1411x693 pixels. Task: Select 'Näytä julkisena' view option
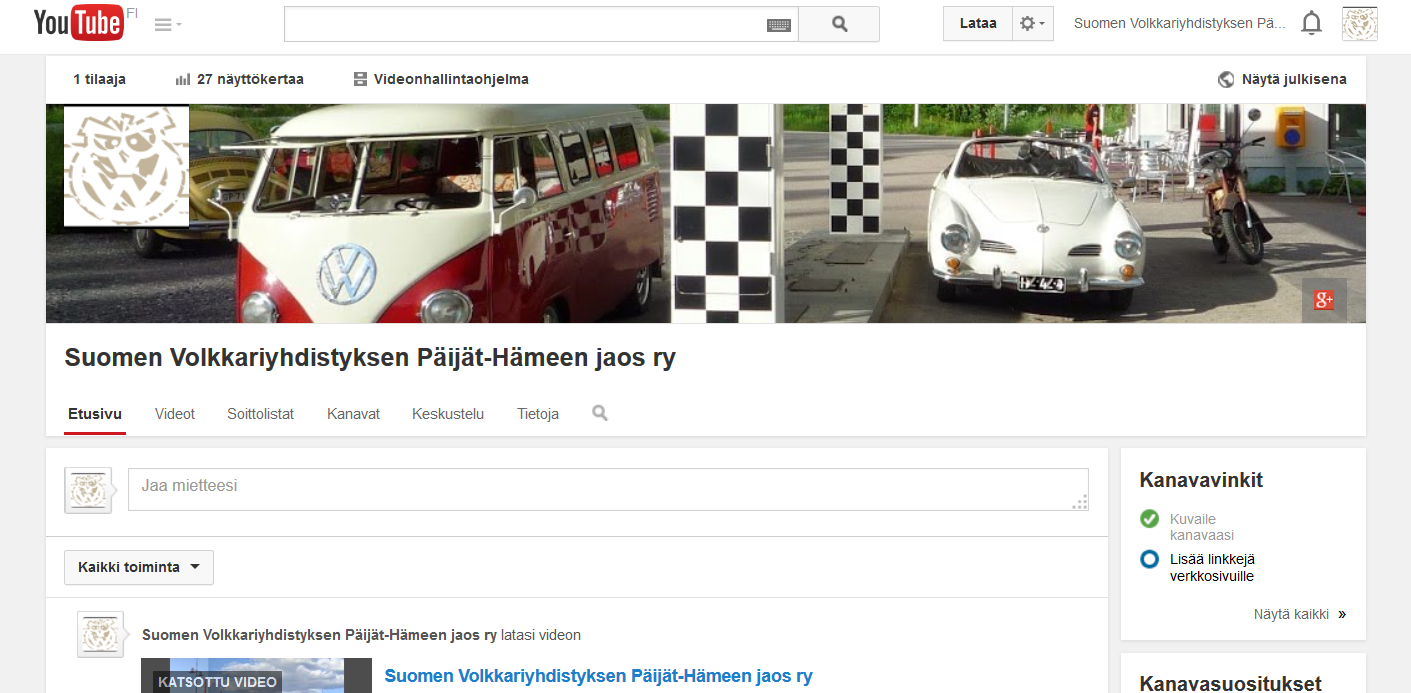point(1282,79)
